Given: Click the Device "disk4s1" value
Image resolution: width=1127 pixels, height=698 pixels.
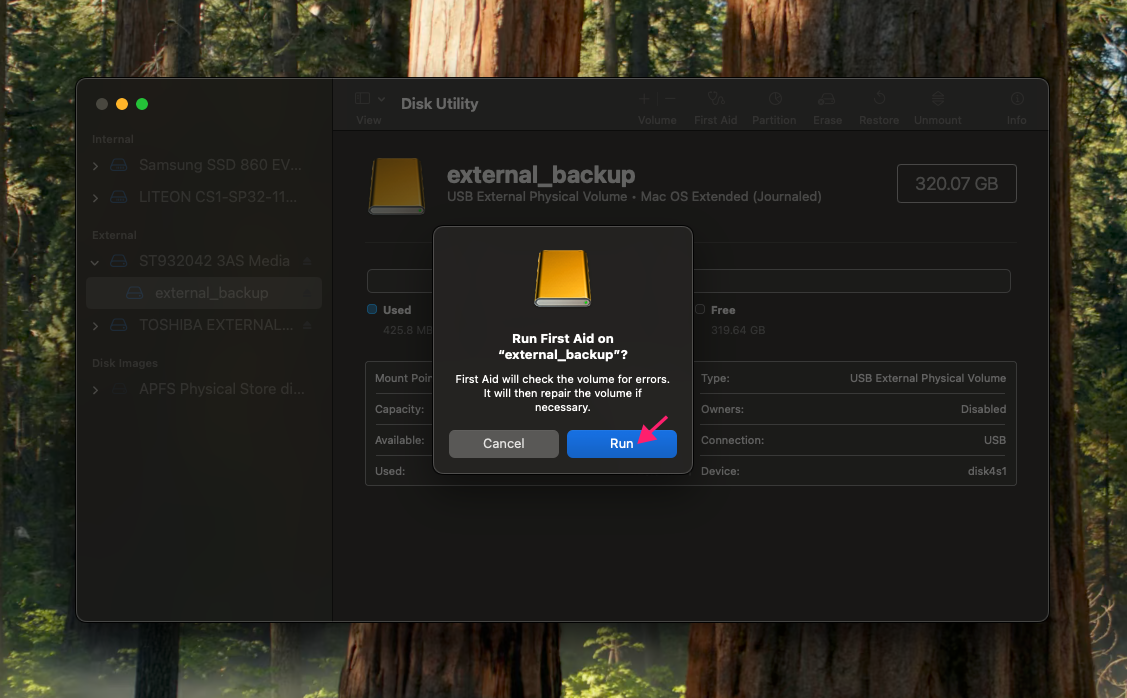Looking at the screenshot, I should tap(987, 471).
